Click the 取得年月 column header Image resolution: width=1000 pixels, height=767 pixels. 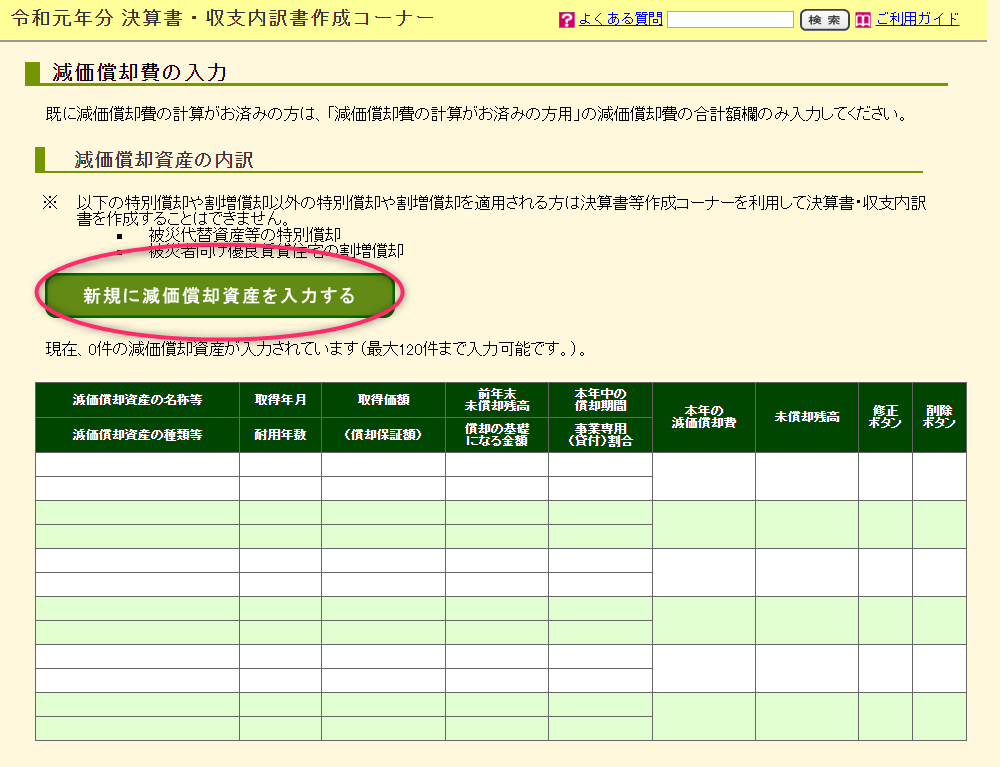(281, 400)
